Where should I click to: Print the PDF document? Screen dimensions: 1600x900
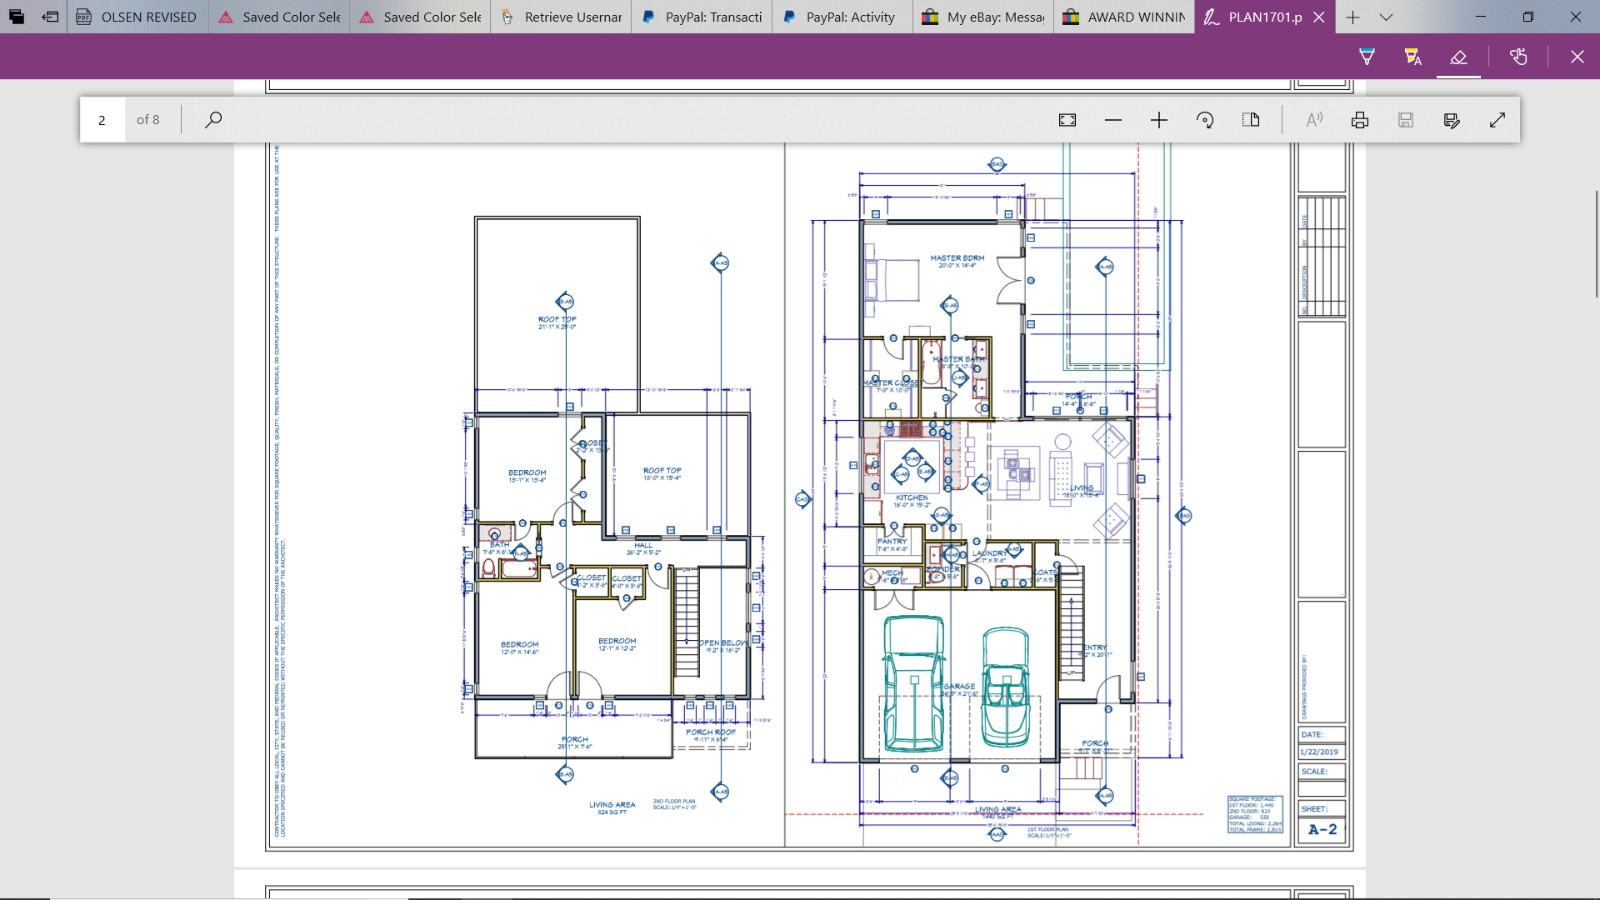tap(1360, 120)
